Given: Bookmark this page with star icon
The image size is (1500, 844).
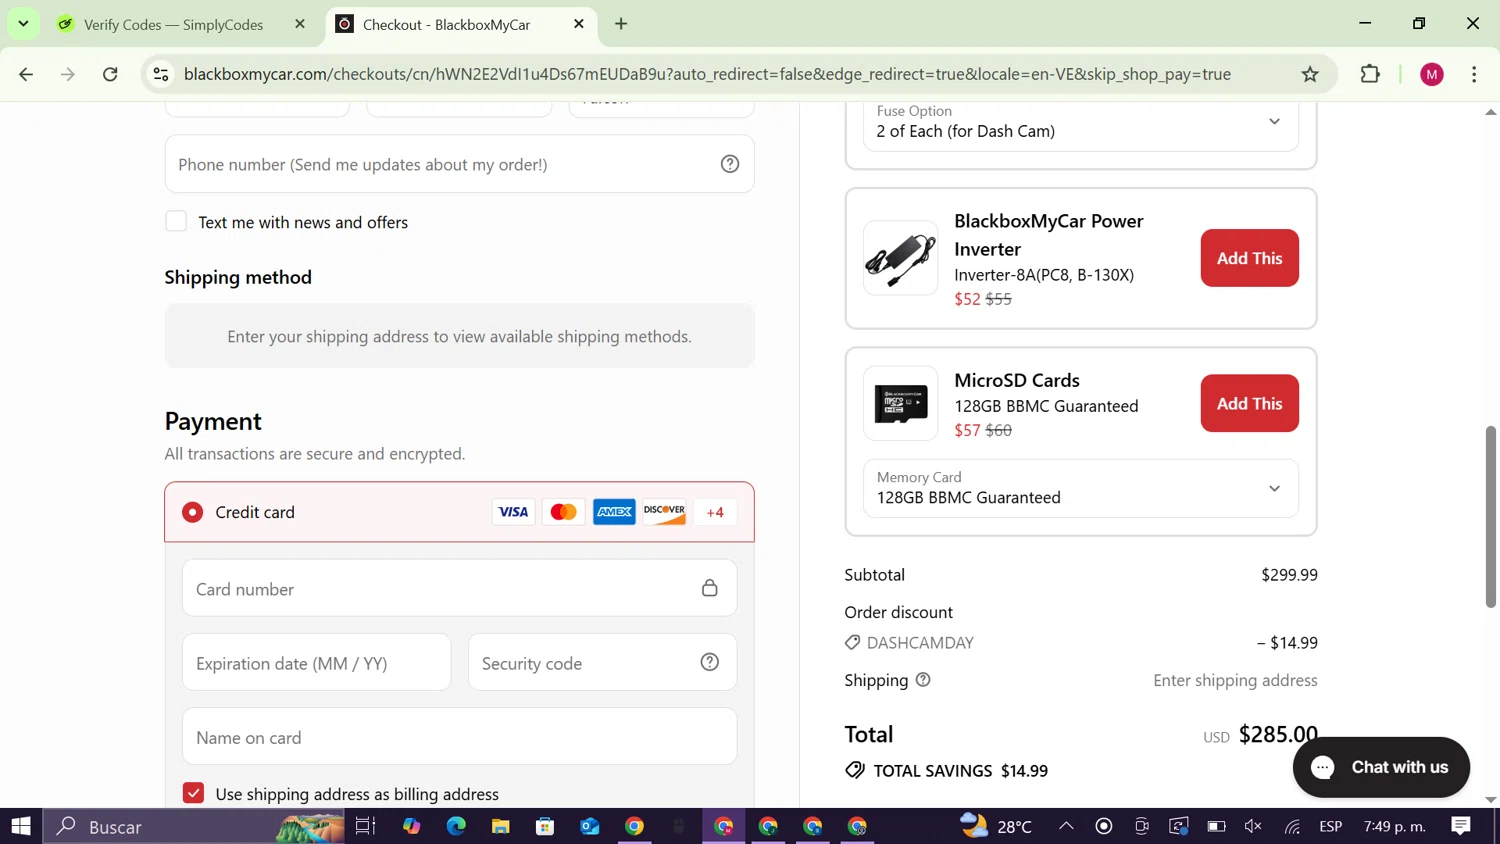Looking at the screenshot, I should point(1310,74).
